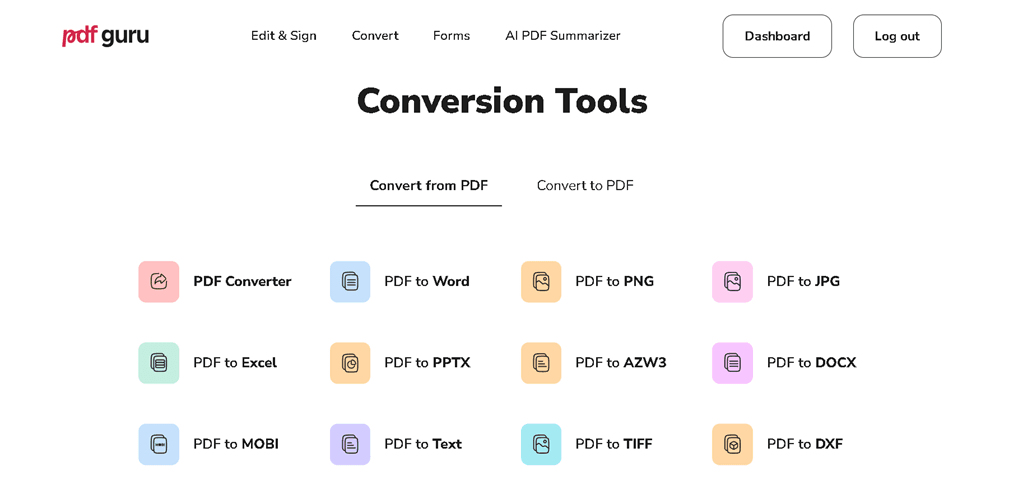Screen dimensions: 1009x489
Task: Choose the purple PDF to DOCX icon
Action: (x=732, y=363)
